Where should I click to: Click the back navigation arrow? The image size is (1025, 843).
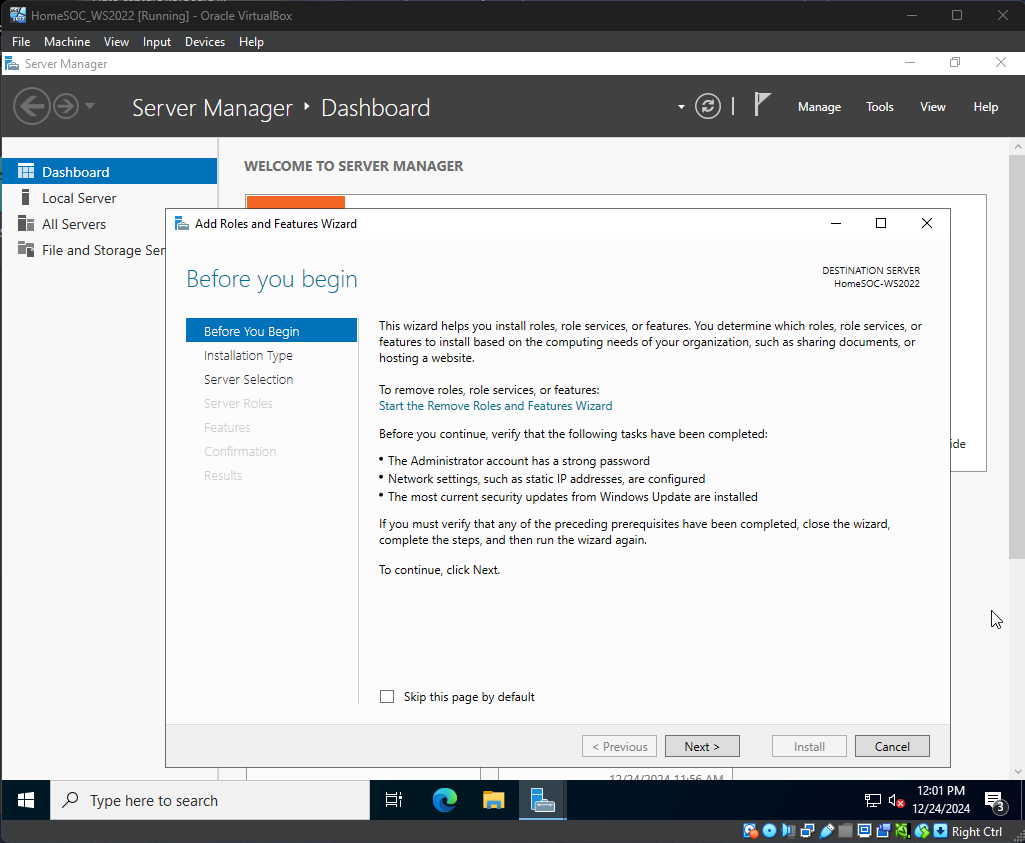31,106
